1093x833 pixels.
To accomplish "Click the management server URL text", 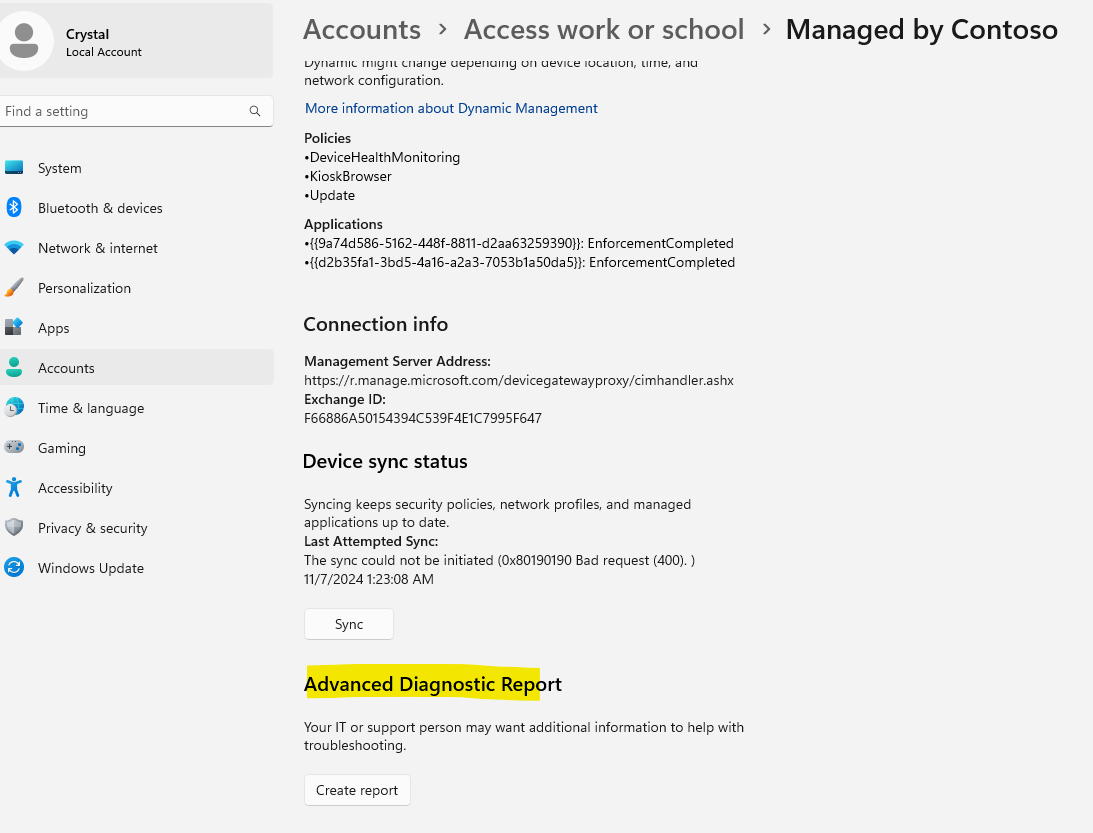I will [x=519, y=380].
